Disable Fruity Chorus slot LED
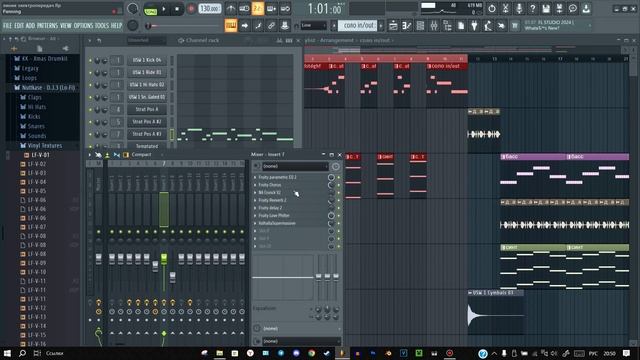 tap(338, 185)
